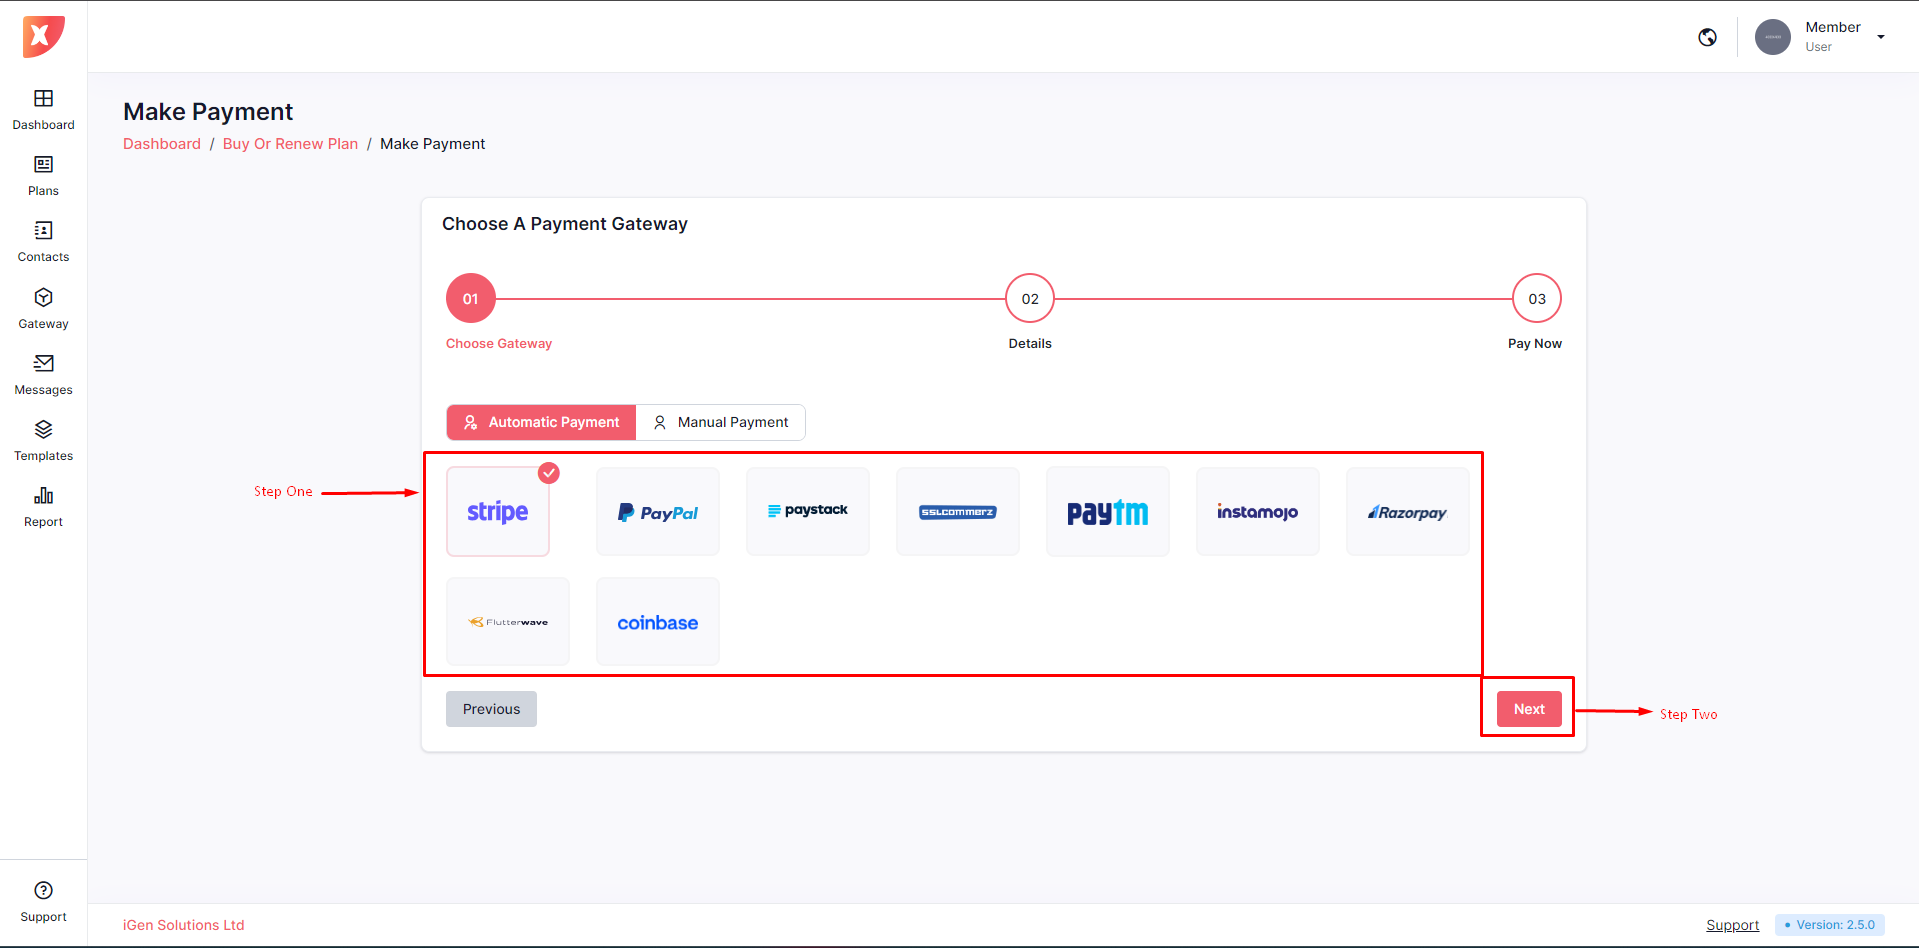Open the Gateway sidebar section

pyautogui.click(x=43, y=308)
